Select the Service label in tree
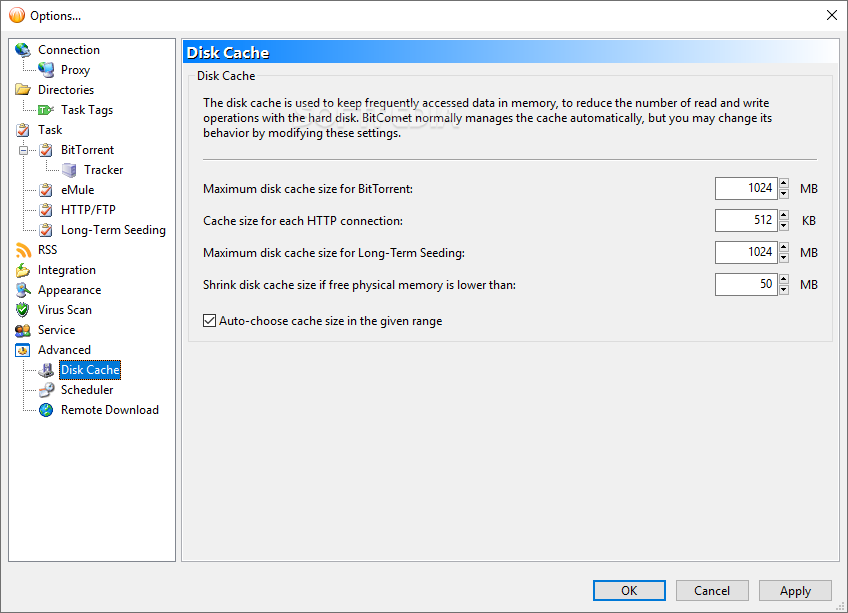 tap(56, 330)
